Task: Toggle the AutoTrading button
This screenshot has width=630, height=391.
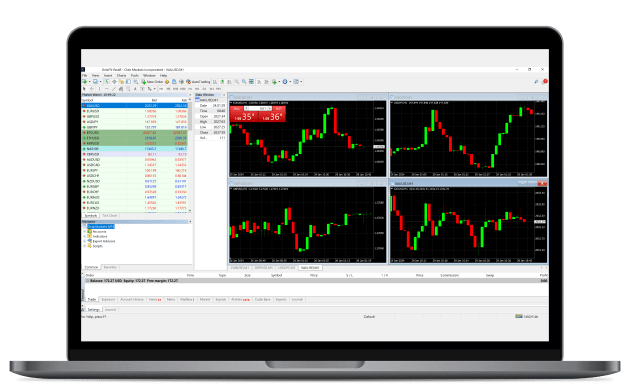Action: point(198,82)
